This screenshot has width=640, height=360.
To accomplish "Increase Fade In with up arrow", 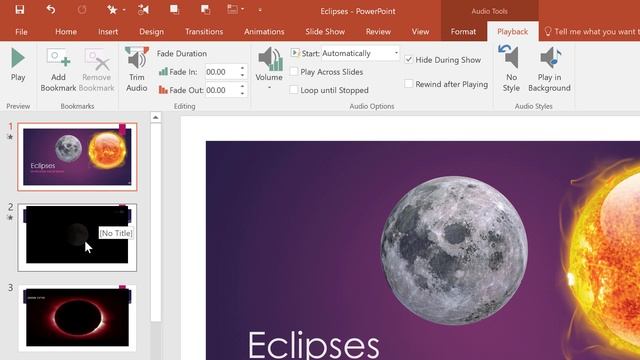I will tap(242, 69).
